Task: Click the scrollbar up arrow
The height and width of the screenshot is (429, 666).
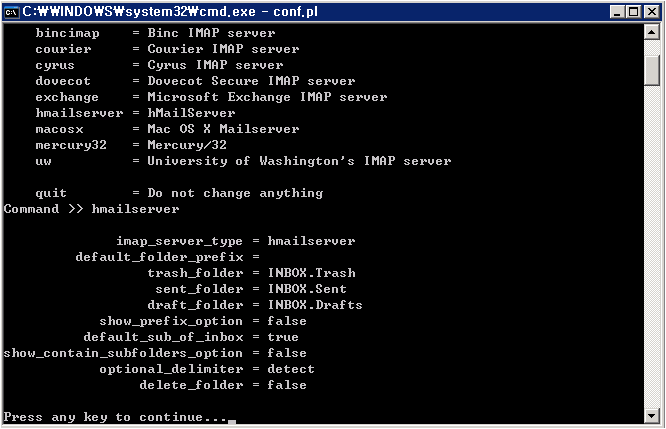Action: point(652,32)
